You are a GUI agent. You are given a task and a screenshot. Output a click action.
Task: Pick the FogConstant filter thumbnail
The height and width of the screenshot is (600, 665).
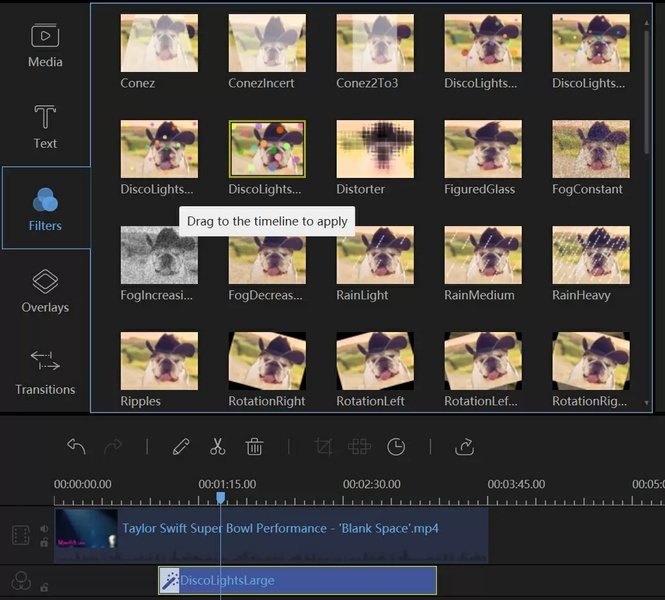click(x=591, y=149)
